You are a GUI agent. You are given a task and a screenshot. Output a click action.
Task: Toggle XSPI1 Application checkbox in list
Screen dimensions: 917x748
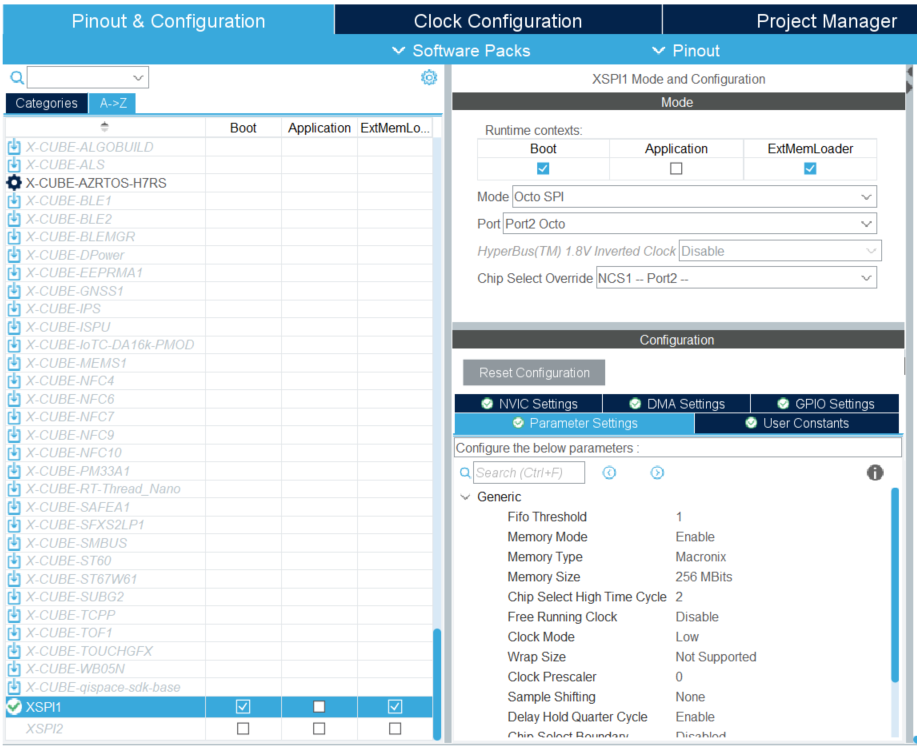coord(319,706)
